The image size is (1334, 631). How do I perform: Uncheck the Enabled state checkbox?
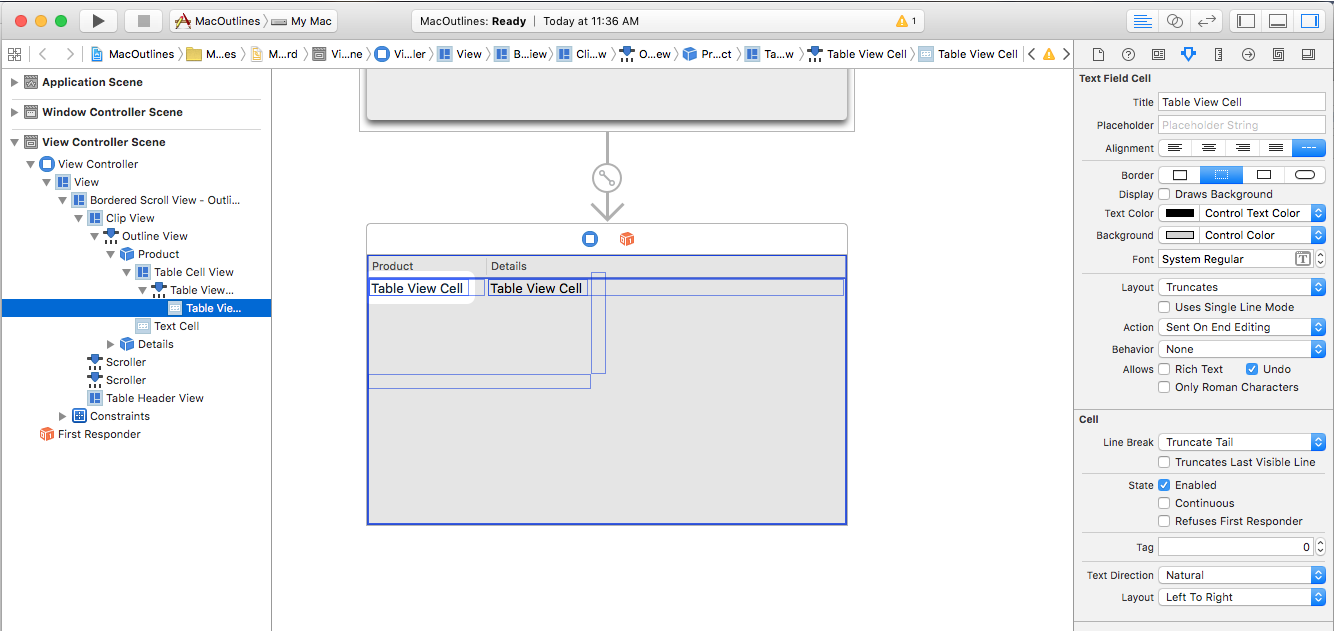[x=1164, y=485]
